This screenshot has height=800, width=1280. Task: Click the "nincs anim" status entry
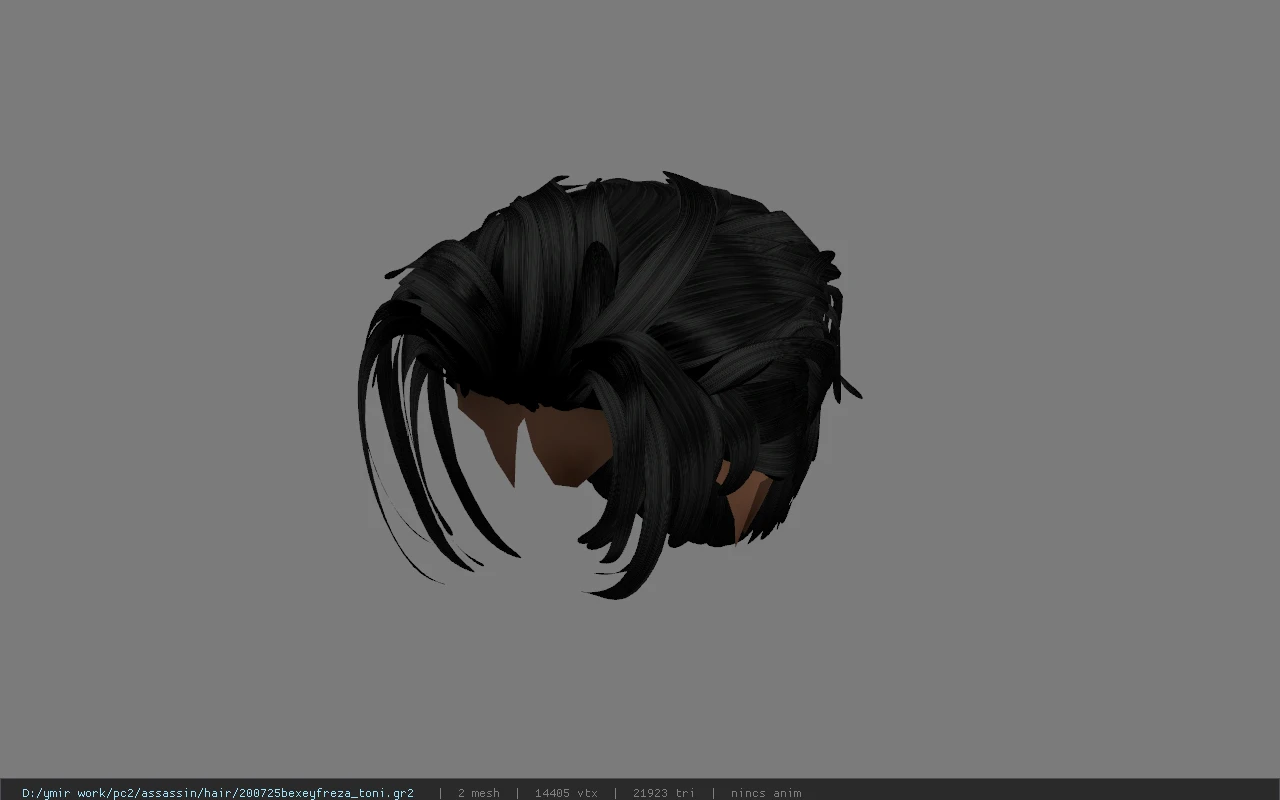click(766, 793)
